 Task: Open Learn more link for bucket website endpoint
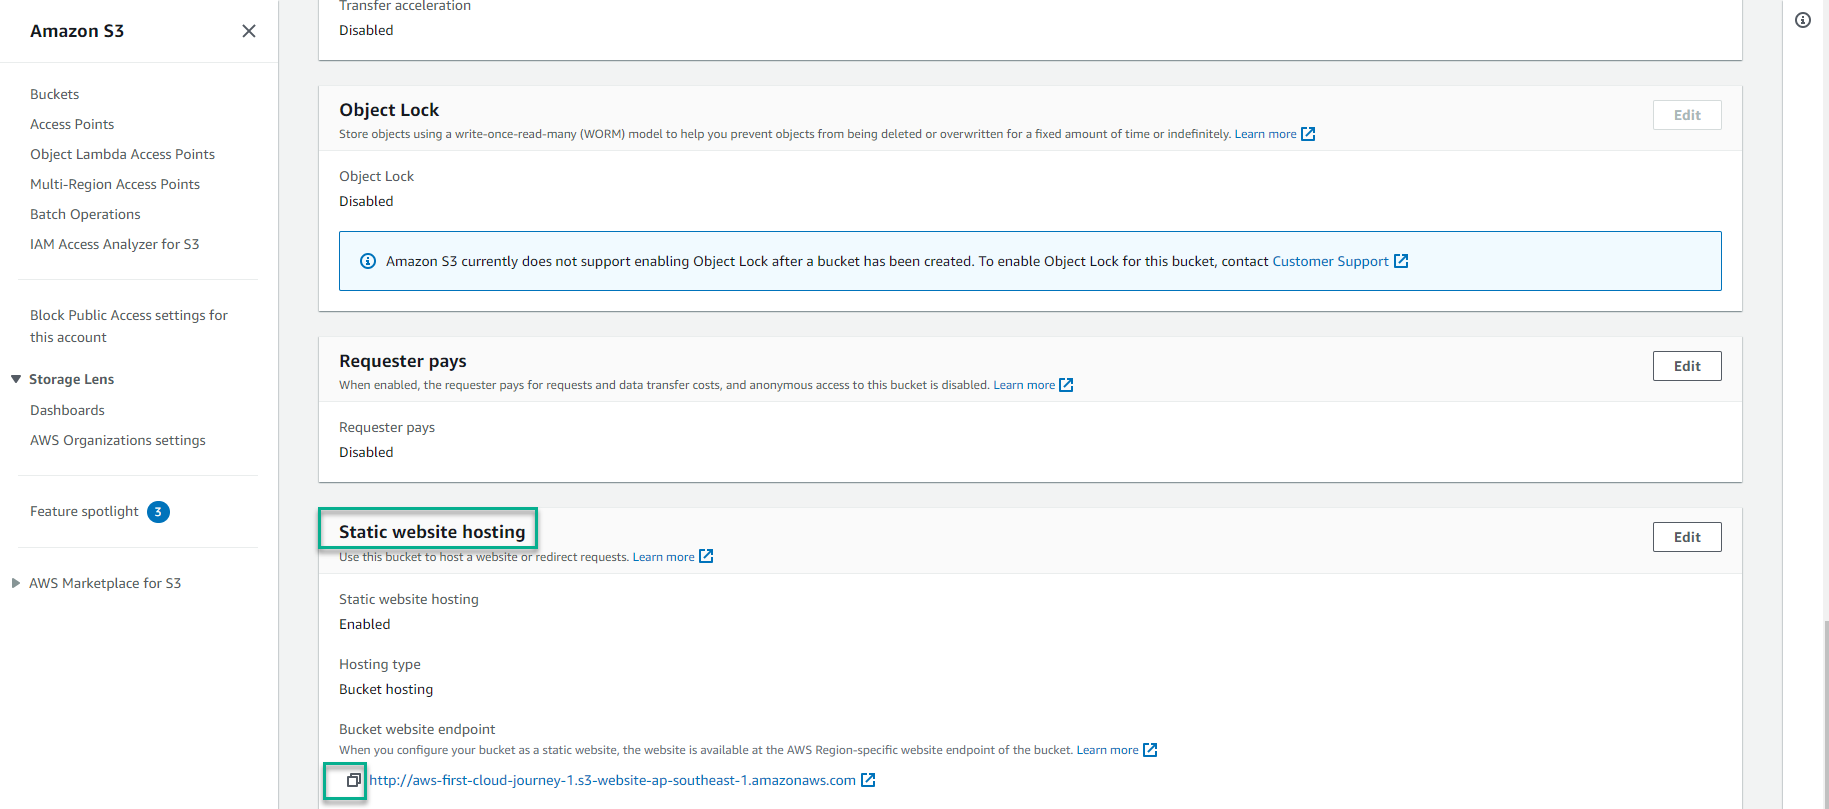[x=1107, y=750]
